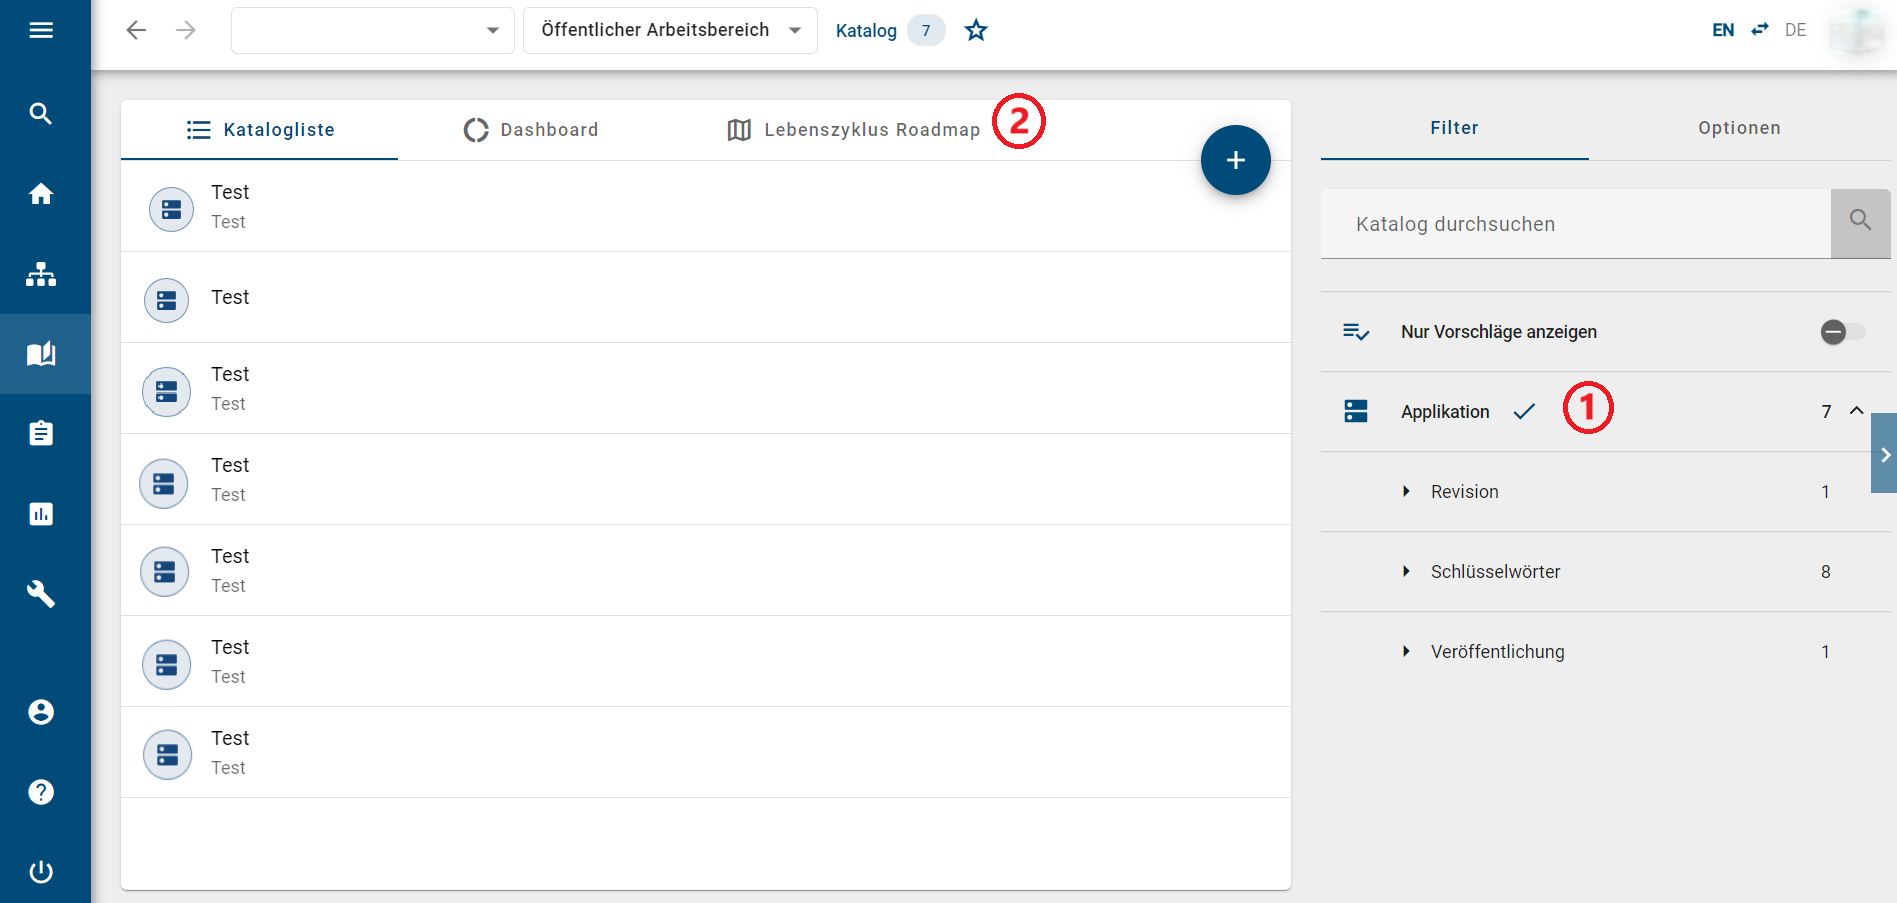The height and width of the screenshot is (903, 1897).
Task: Switch to the Dashboard tab
Action: (531, 130)
